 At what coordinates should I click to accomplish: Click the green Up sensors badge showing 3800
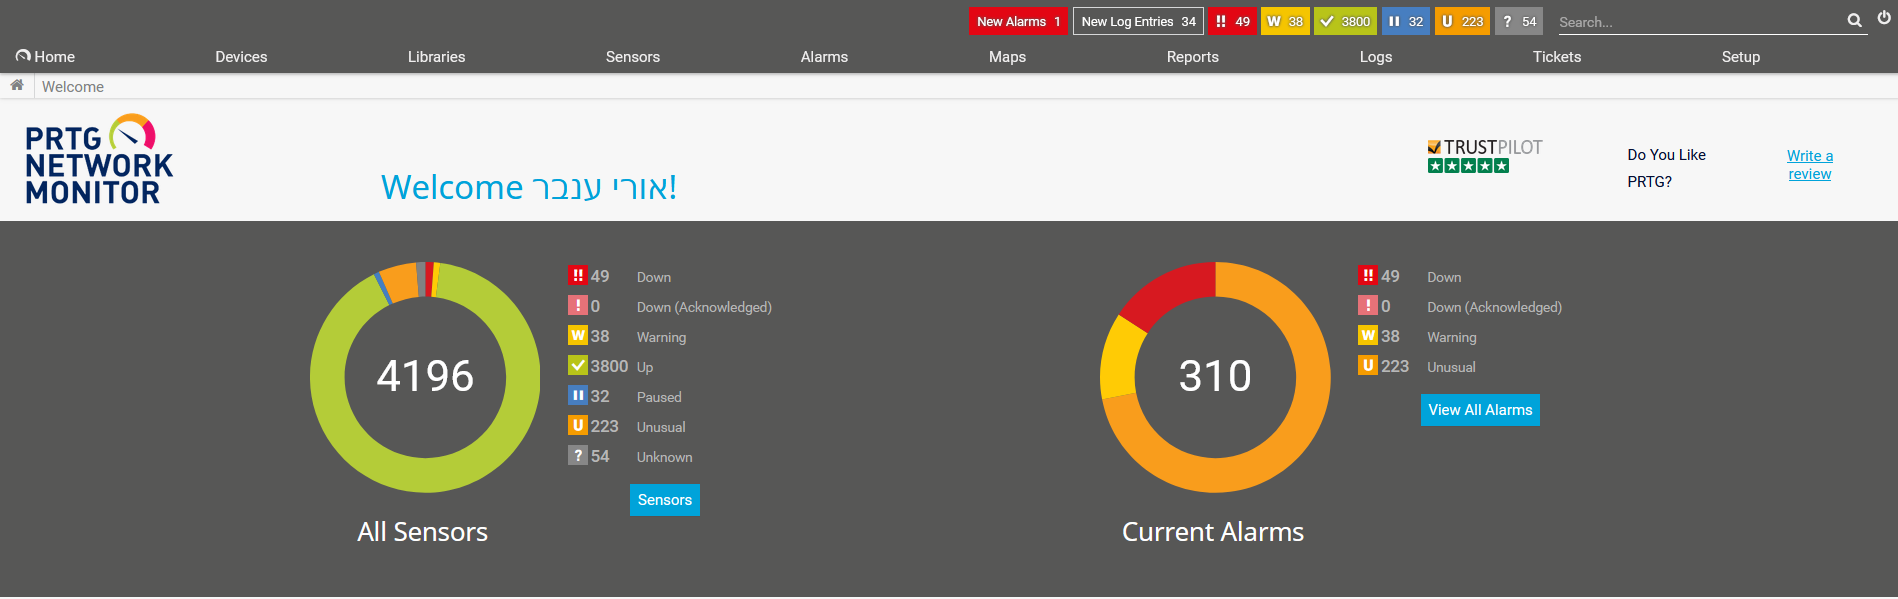point(1345,21)
